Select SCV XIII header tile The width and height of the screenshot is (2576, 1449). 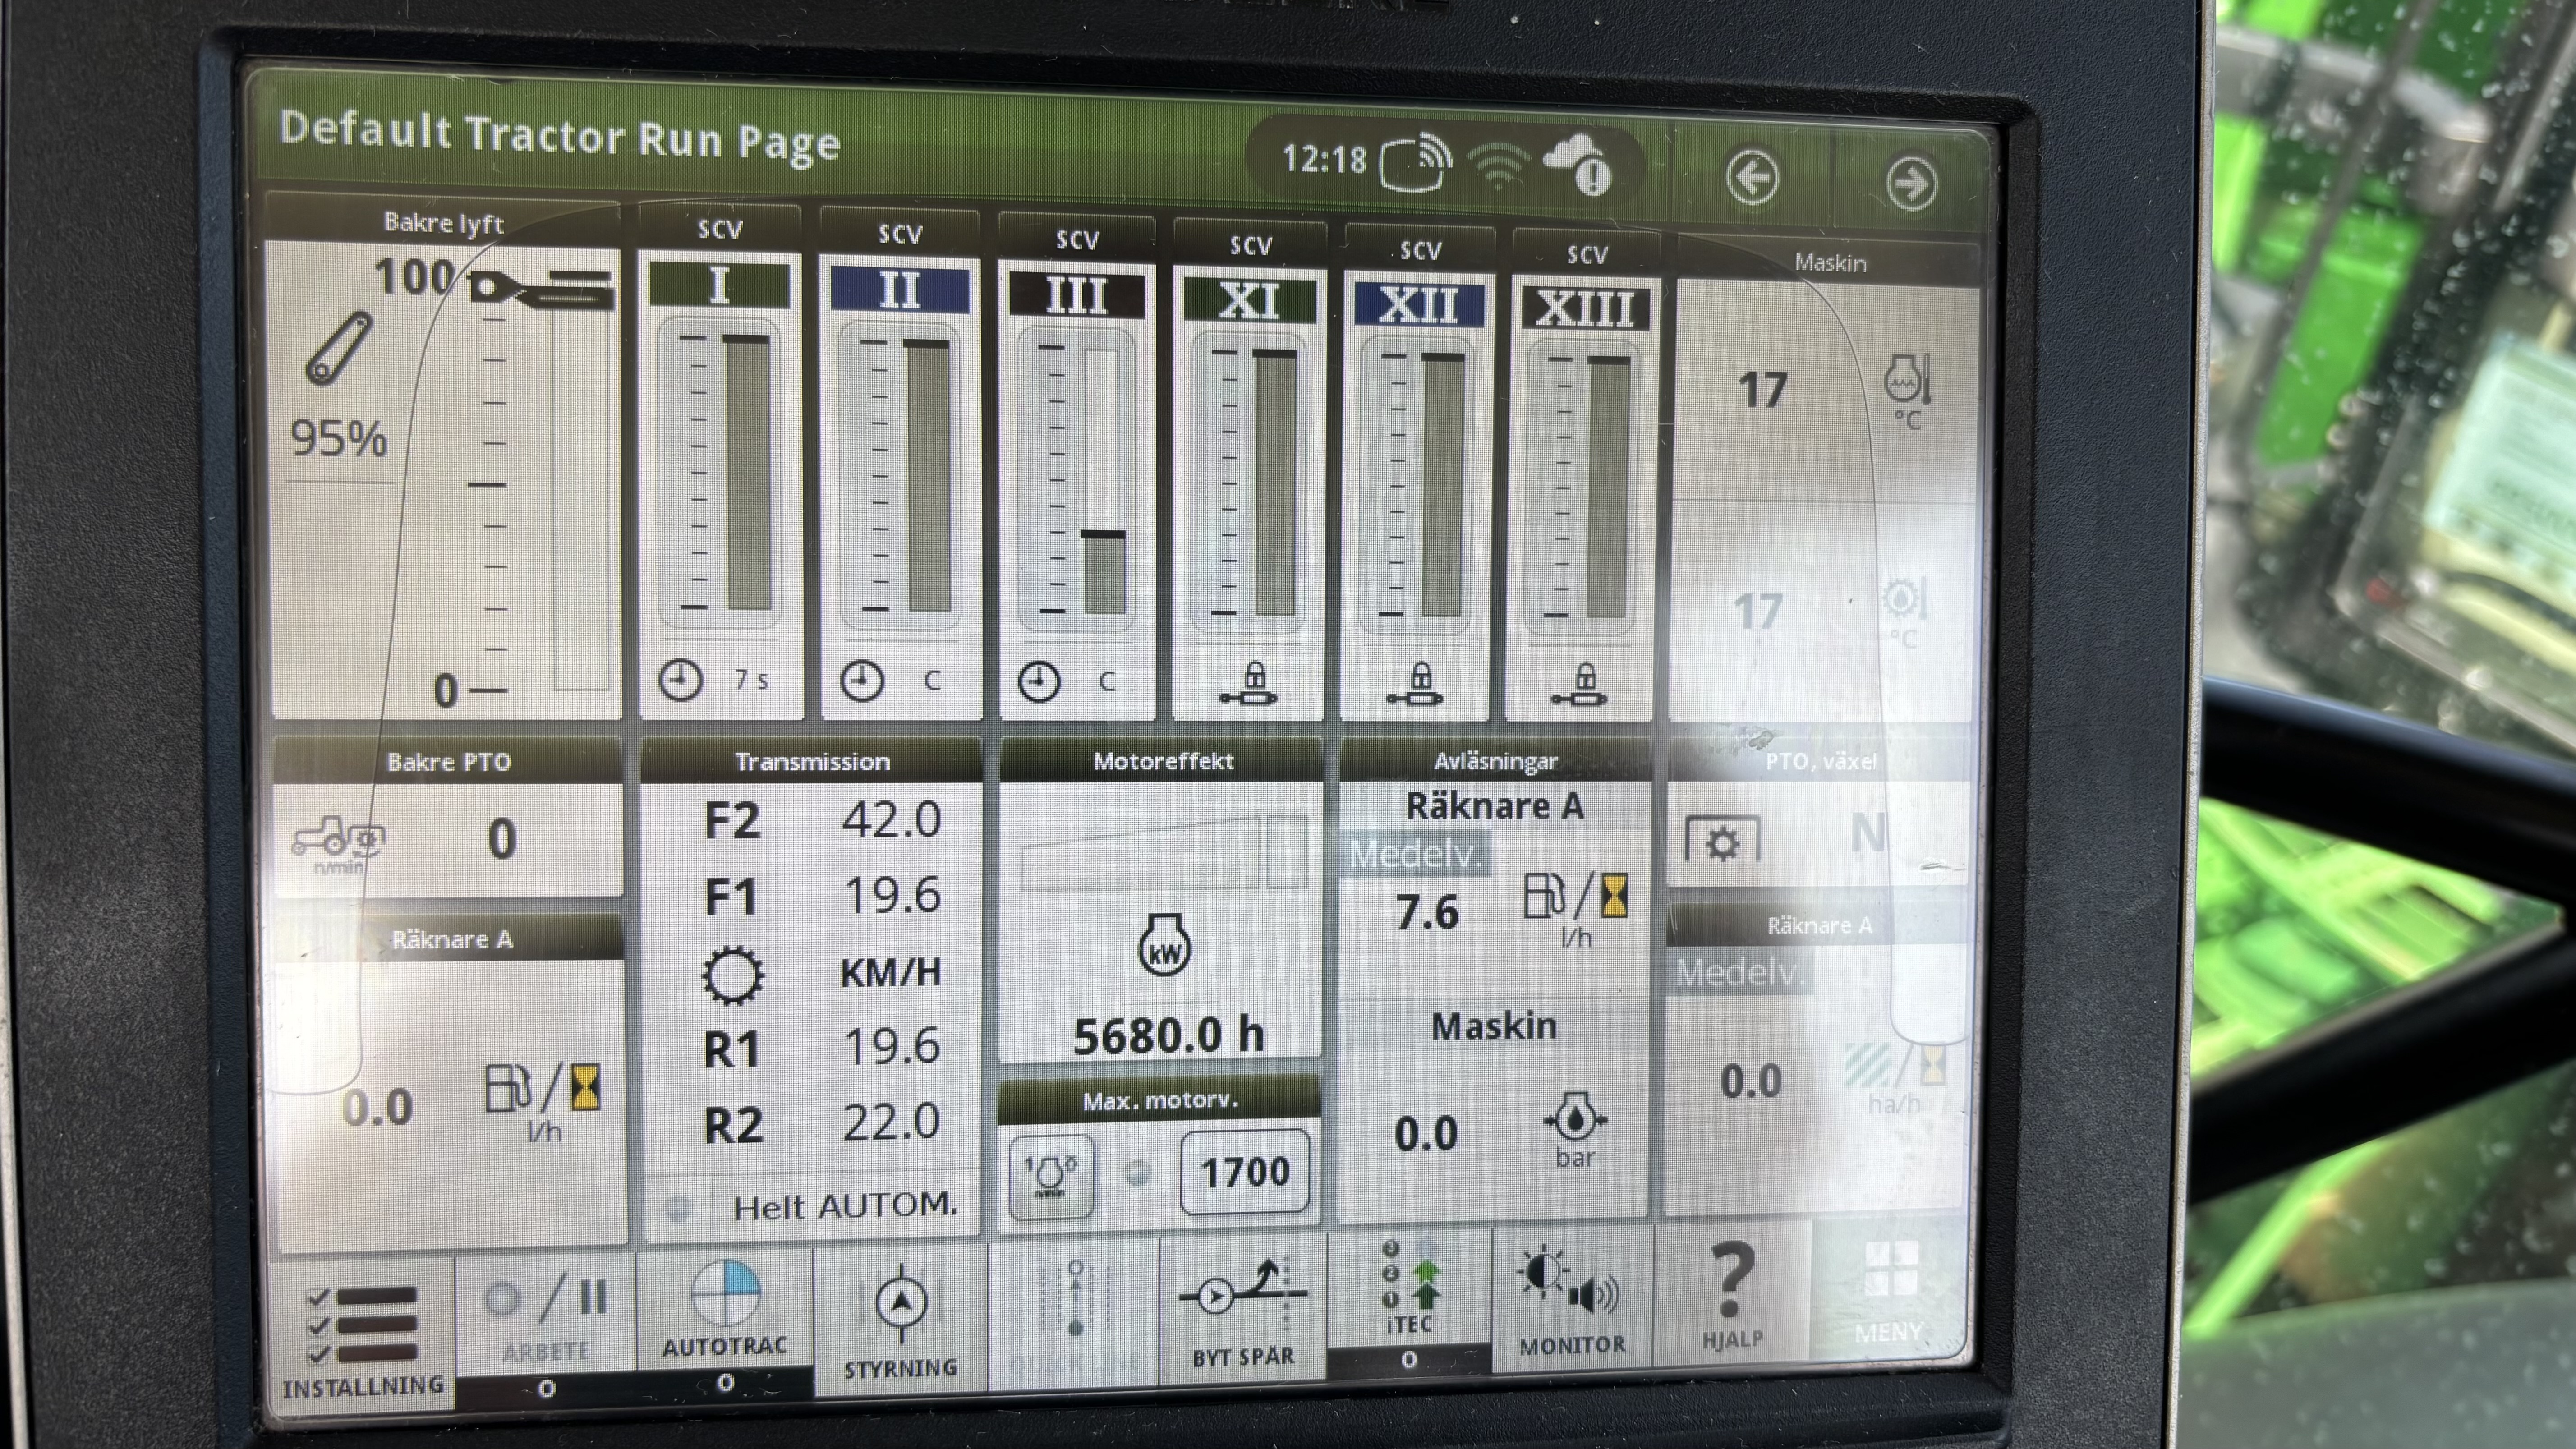pos(1586,309)
